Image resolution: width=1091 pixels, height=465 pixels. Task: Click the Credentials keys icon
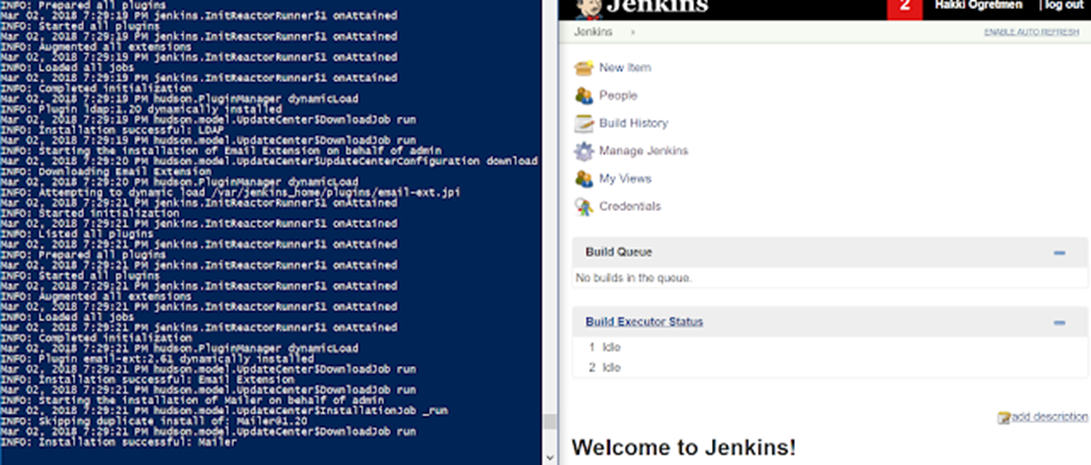[x=583, y=207]
